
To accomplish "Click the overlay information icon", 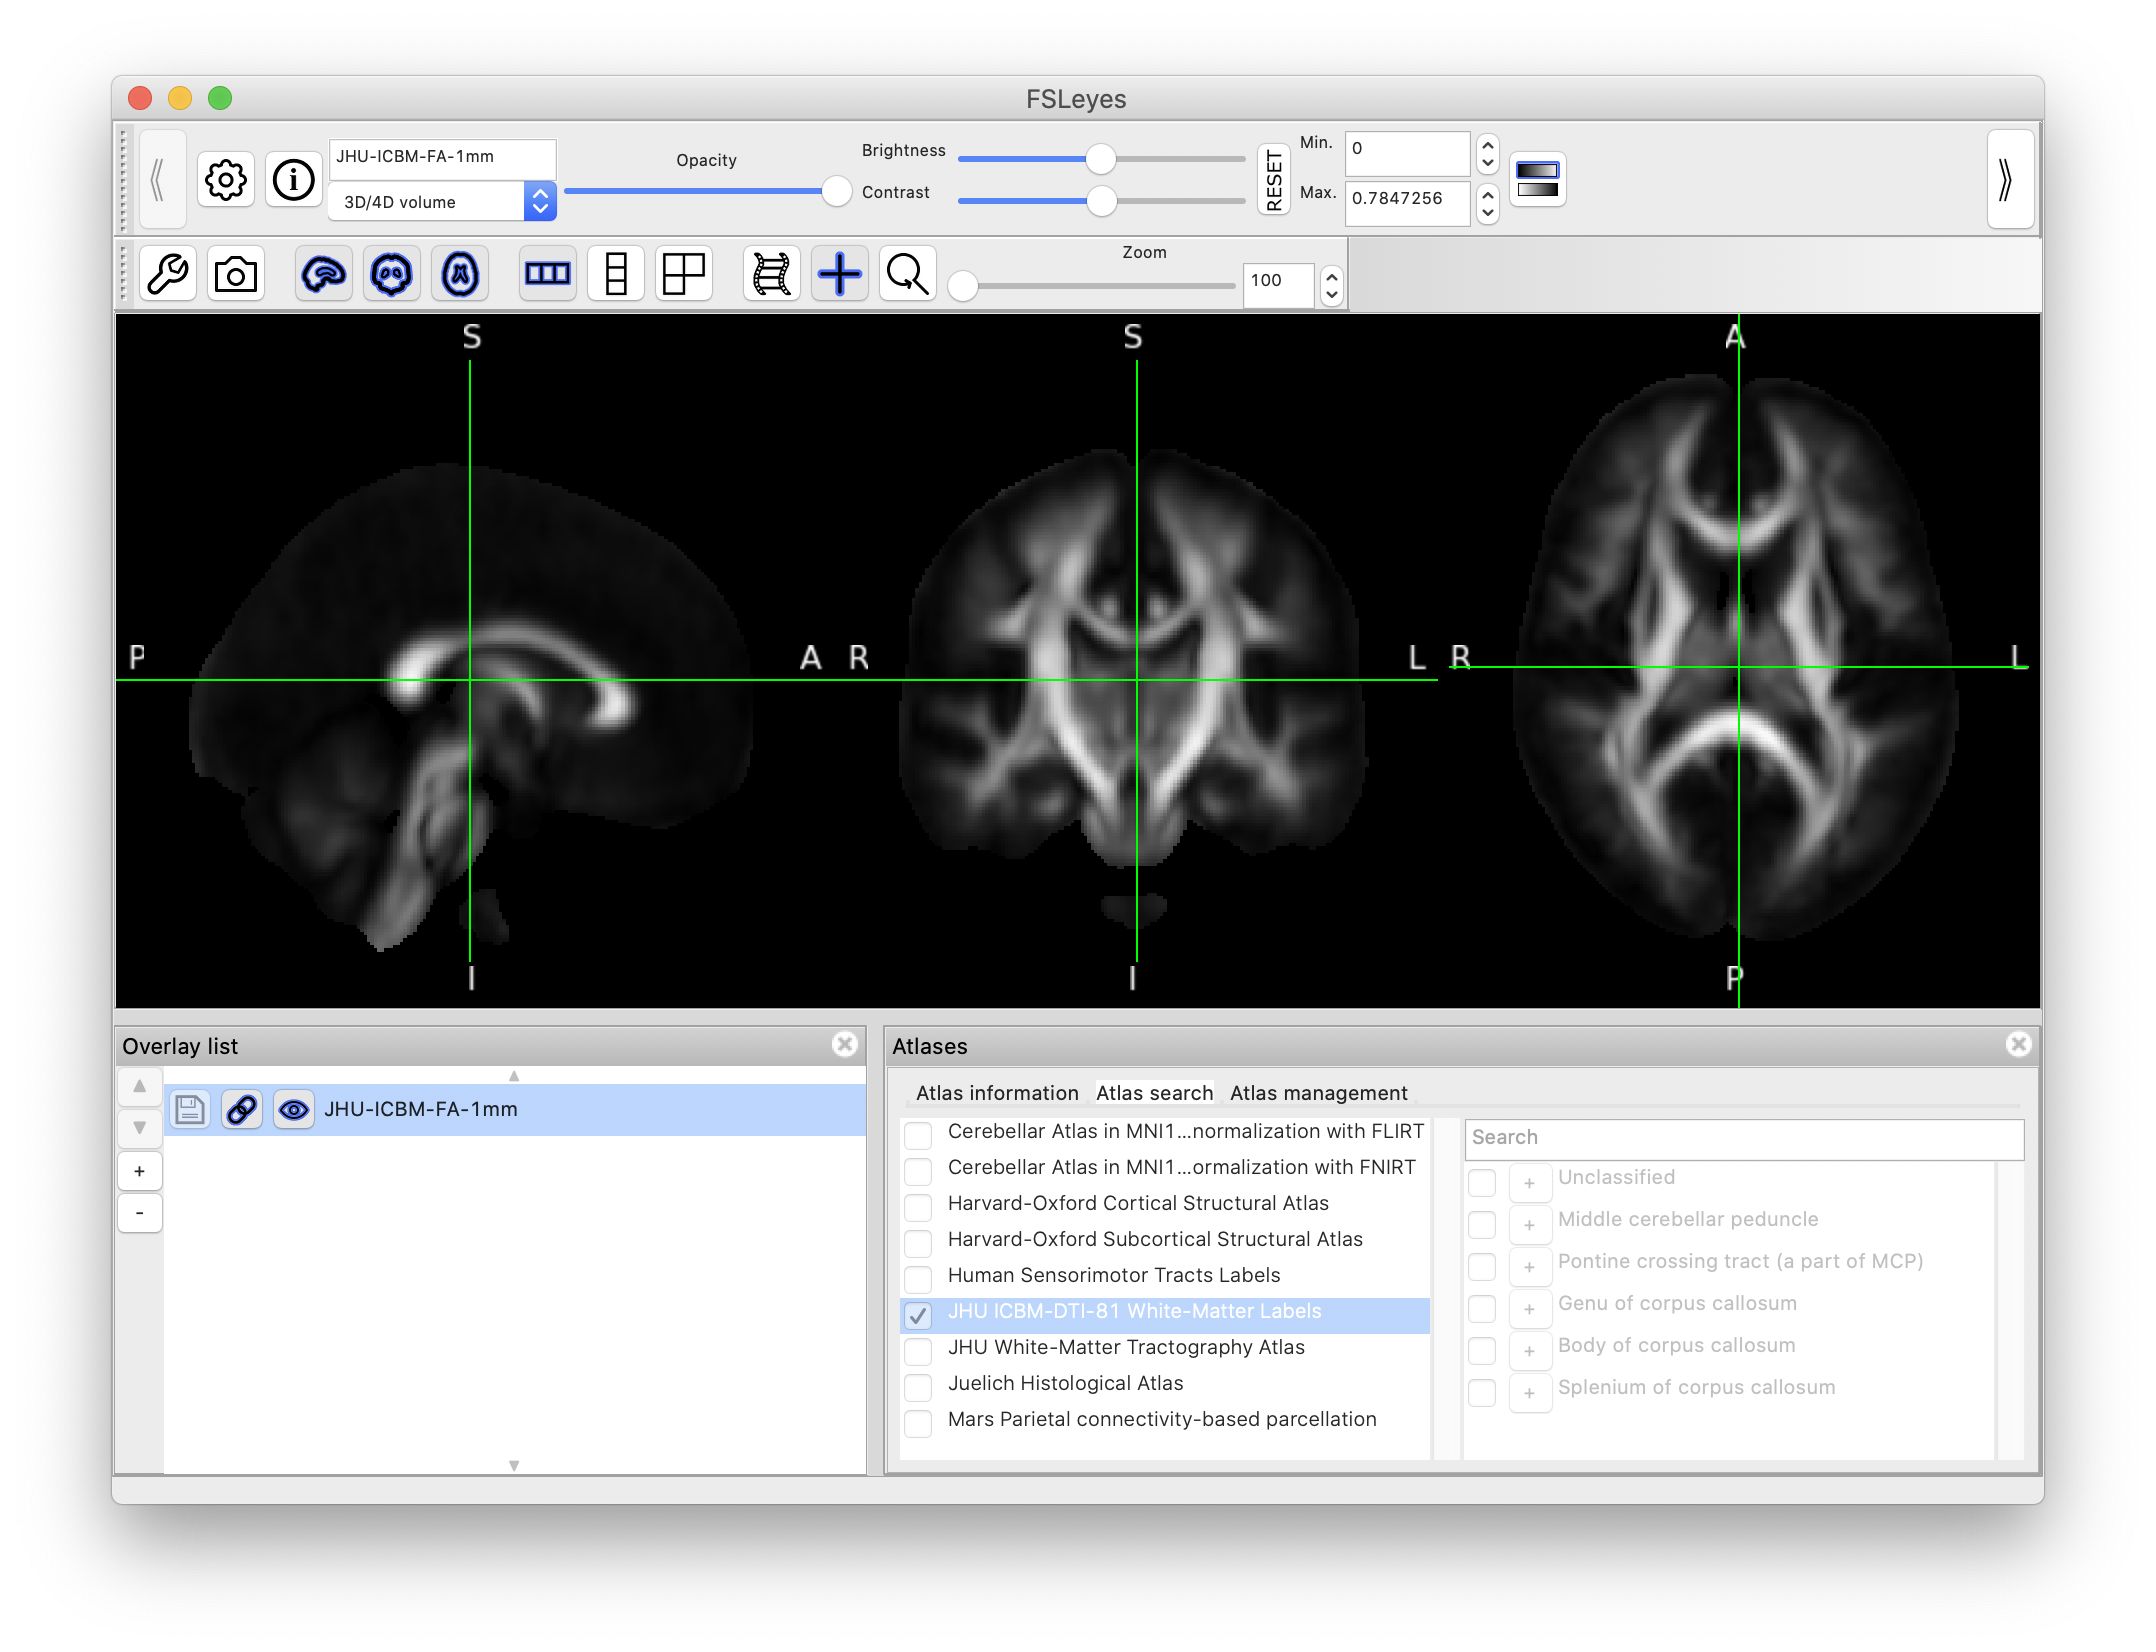I will point(293,180).
